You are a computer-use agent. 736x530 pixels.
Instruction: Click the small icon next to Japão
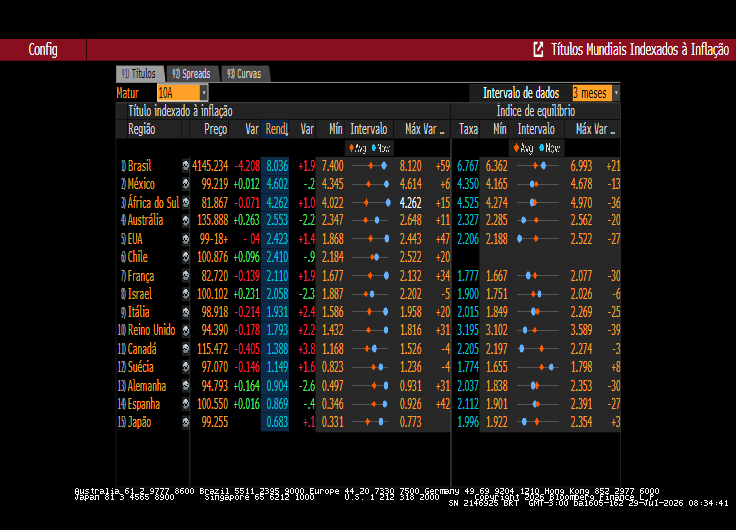click(x=186, y=422)
